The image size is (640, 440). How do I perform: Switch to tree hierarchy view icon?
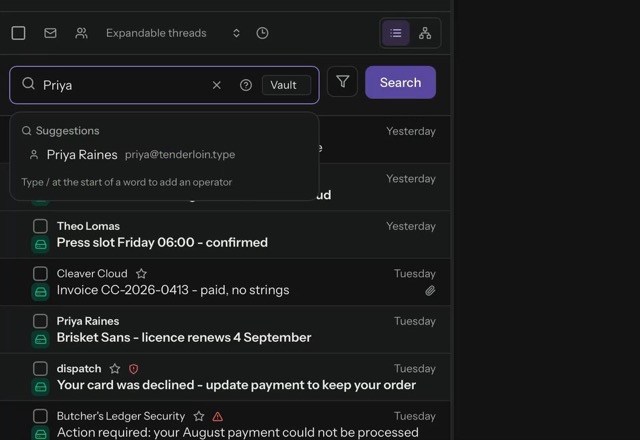point(425,33)
